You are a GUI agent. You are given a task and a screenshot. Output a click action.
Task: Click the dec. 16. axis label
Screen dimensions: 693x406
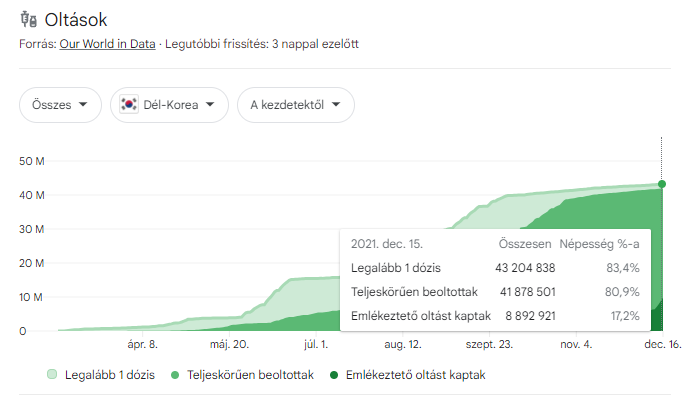[661, 344]
